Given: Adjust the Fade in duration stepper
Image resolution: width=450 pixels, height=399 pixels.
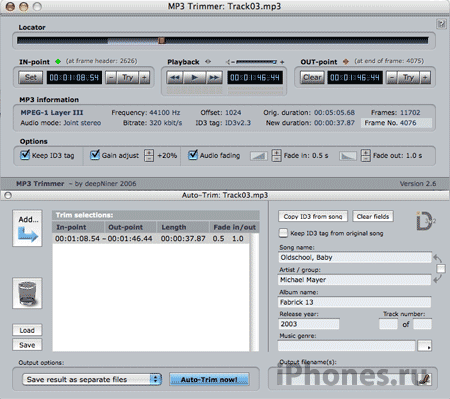Looking at the screenshot, I should [276, 155].
